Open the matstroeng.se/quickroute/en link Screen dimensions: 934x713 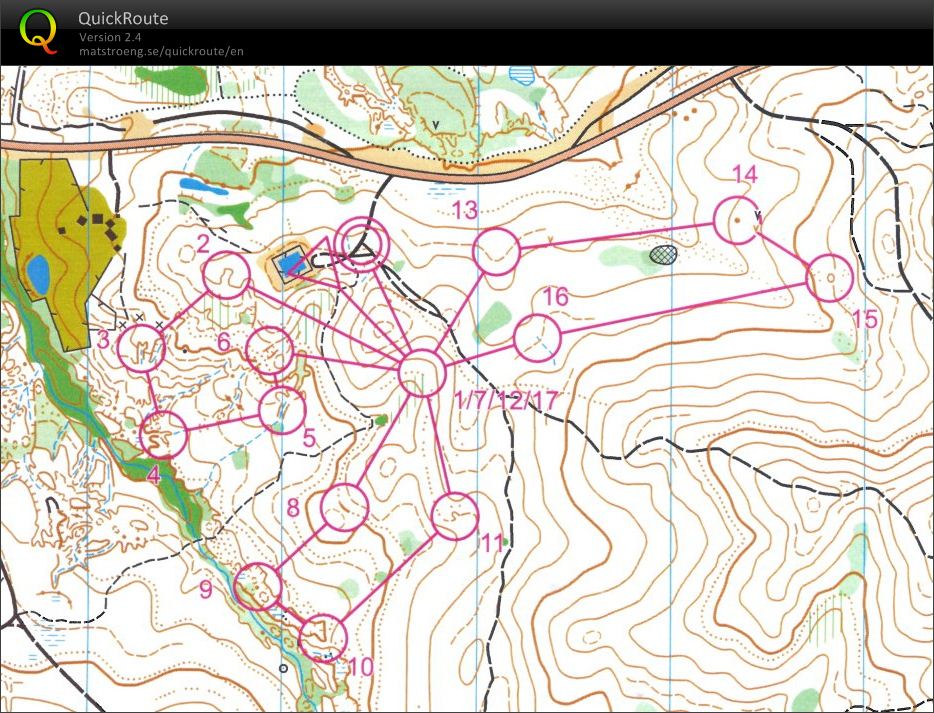(x=162, y=50)
